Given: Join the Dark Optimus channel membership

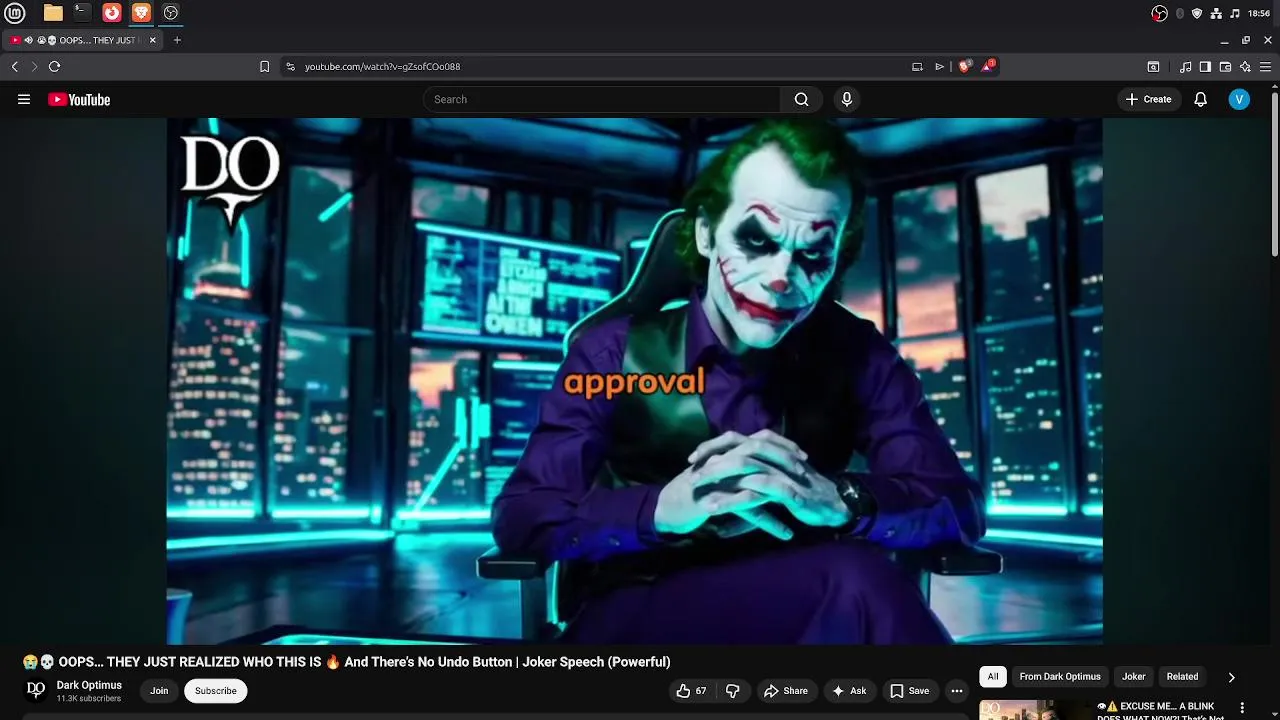Looking at the screenshot, I should point(159,691).
